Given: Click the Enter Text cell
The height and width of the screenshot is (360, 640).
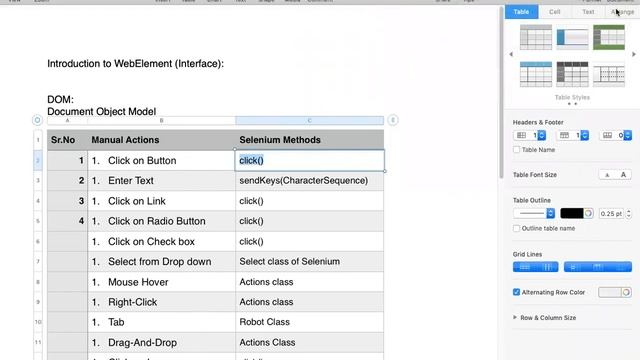Looking at the screenshot, I should pos(161,181).
